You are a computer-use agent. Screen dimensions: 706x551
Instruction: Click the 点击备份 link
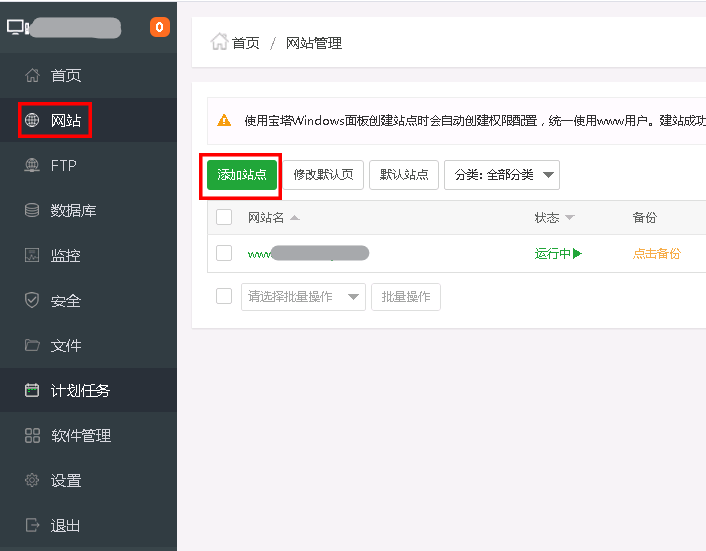pos(656,254)
